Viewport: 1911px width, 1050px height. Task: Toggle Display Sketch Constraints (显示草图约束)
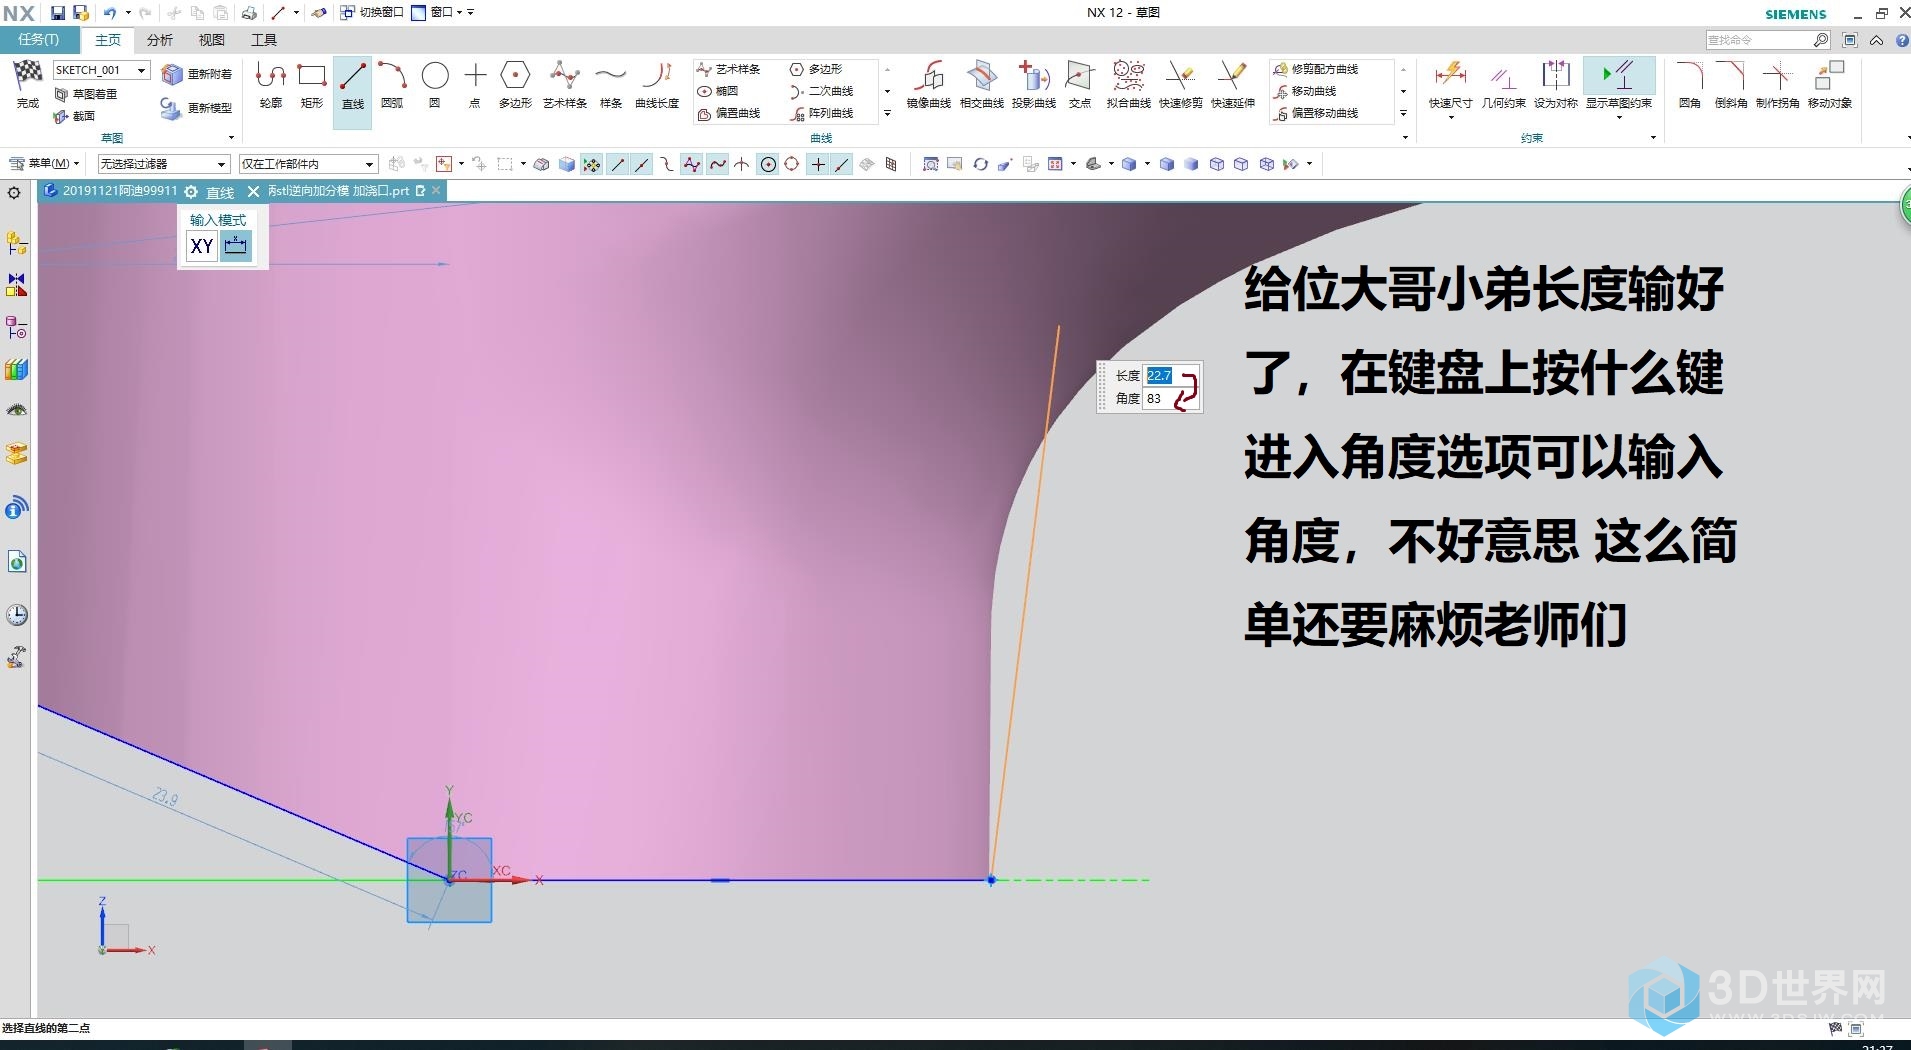coord(1619,82)
